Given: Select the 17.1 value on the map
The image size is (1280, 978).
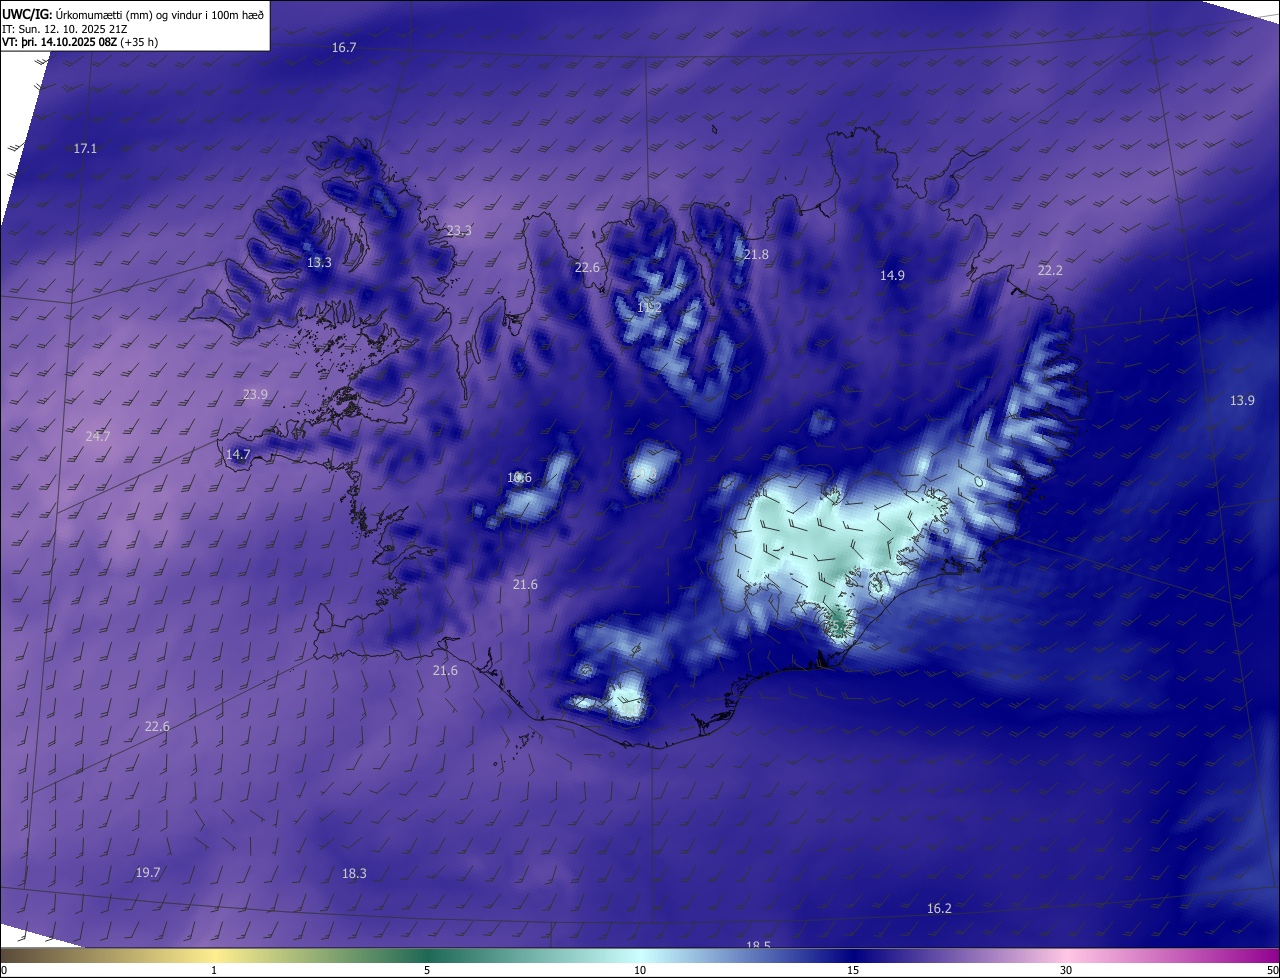Looking at the screenshot, I should click(86, 149).
